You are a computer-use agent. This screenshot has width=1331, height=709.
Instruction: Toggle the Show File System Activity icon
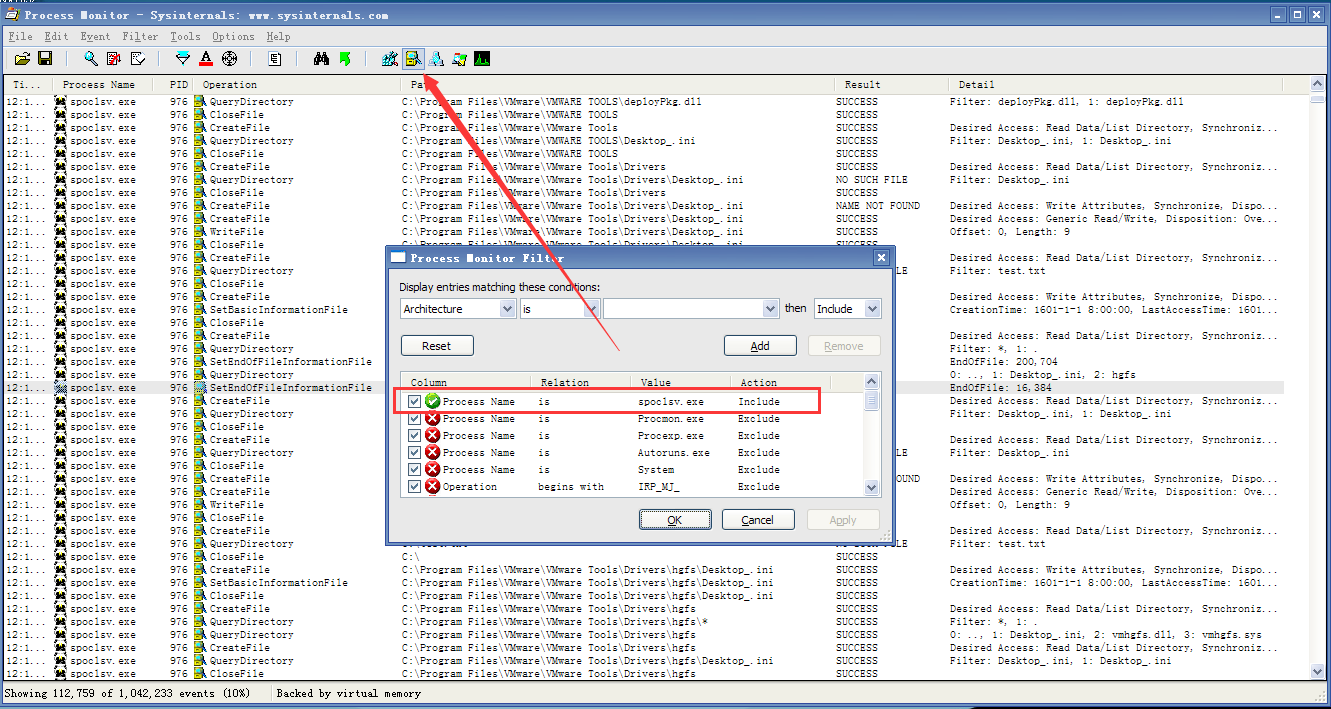[x=413, y=59]
